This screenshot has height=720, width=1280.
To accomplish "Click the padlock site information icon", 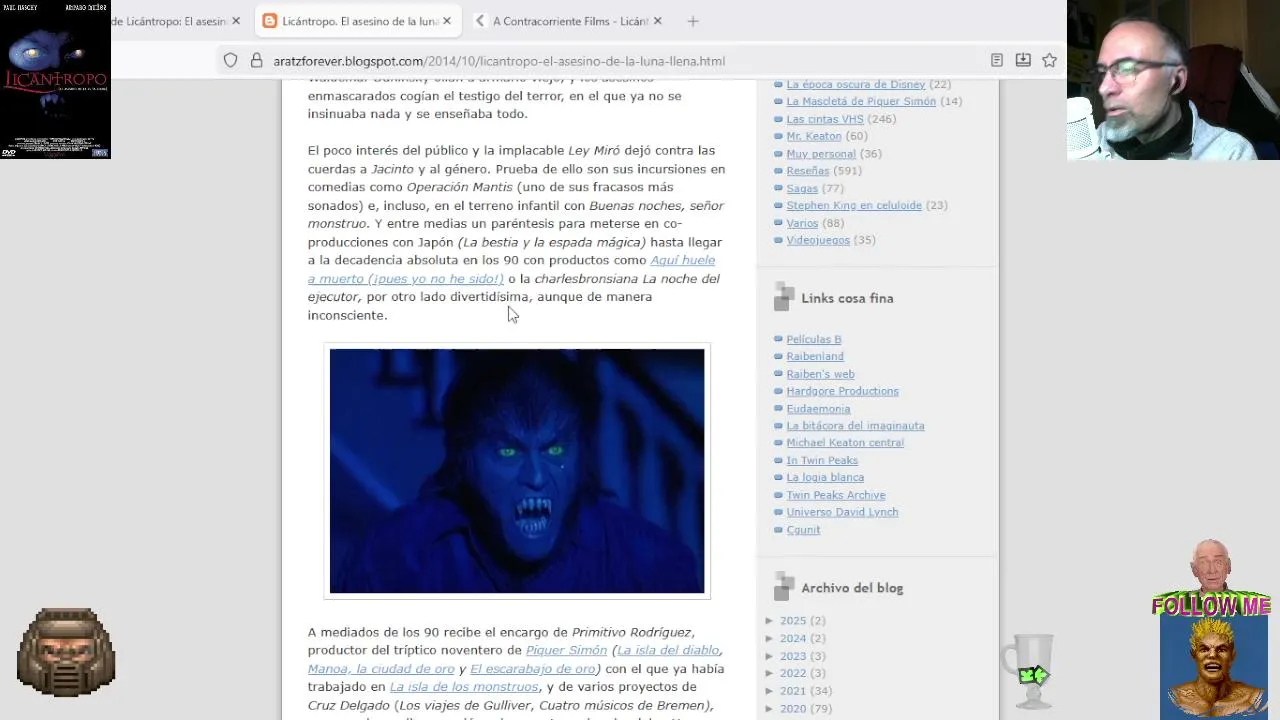I will 256,61.
